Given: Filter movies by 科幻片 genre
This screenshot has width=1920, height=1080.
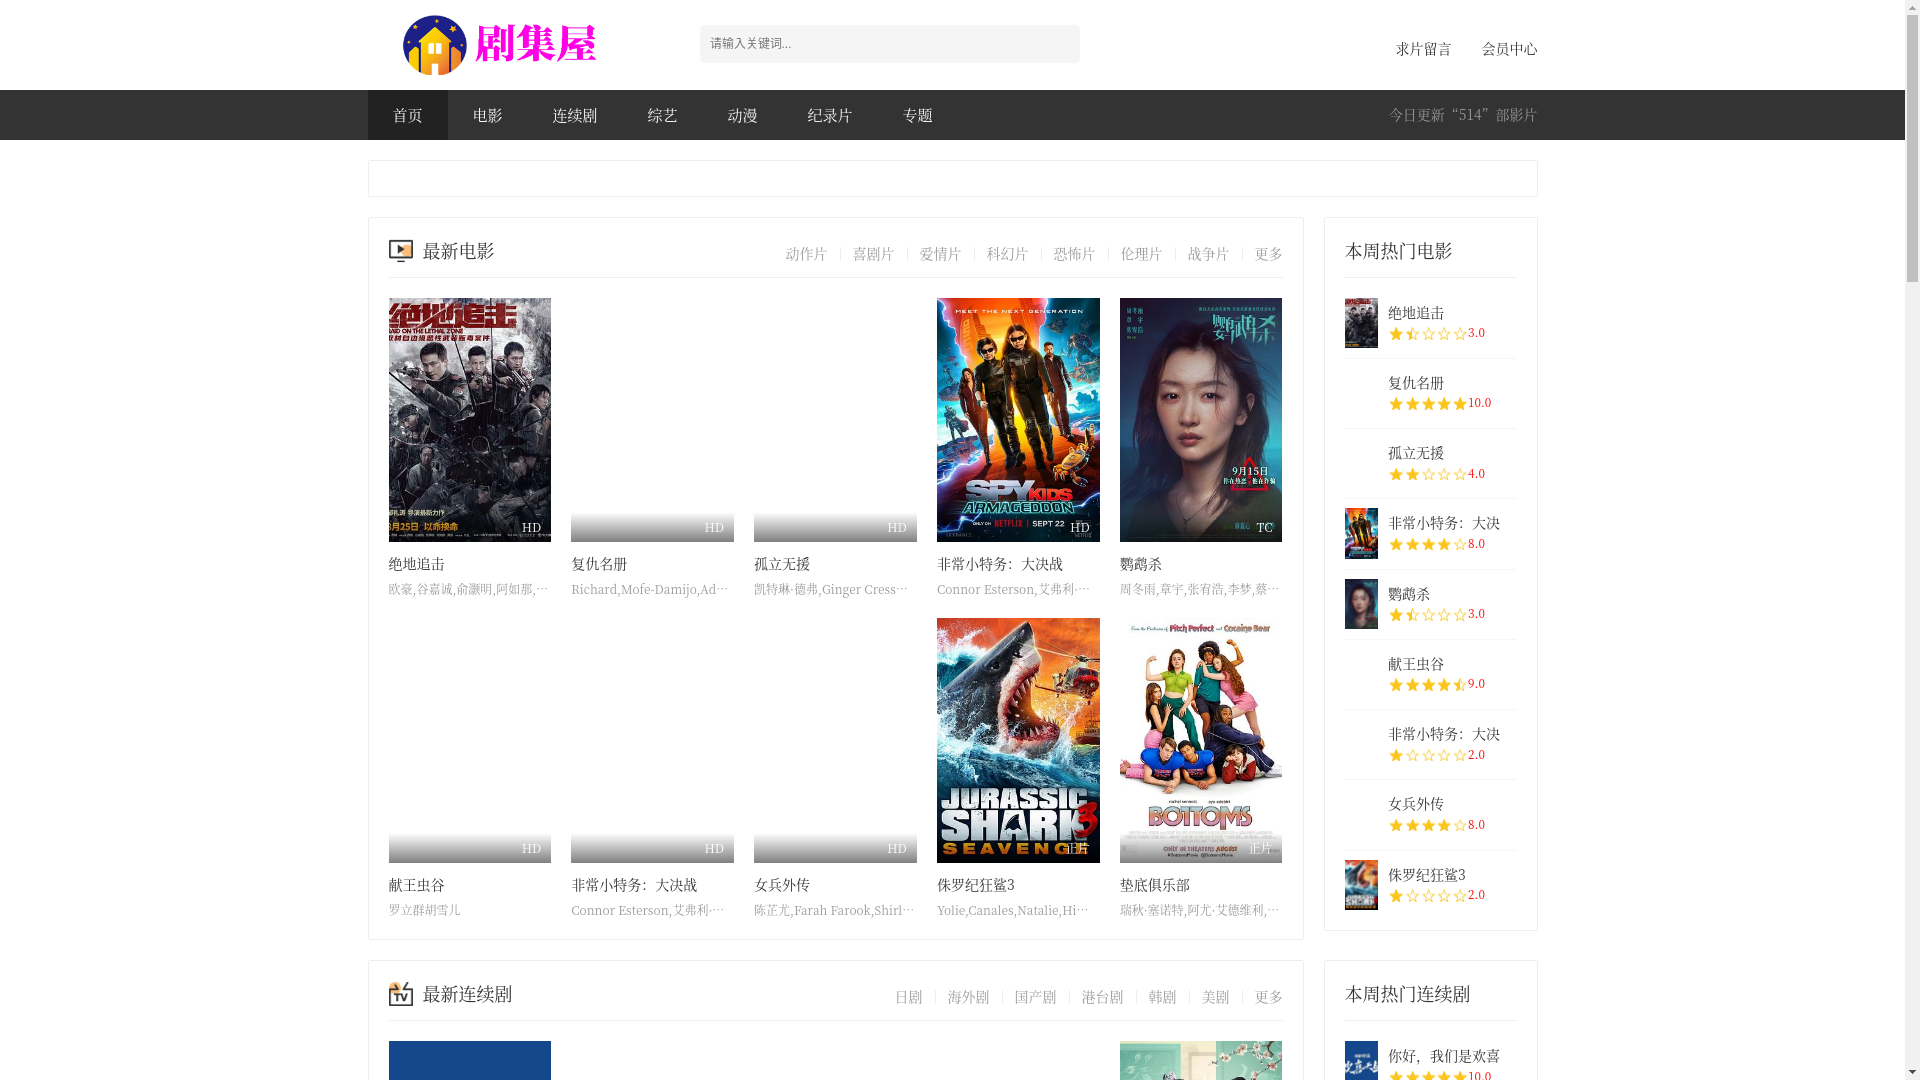Looking at the screenshot, I should tap(1007, 254).
